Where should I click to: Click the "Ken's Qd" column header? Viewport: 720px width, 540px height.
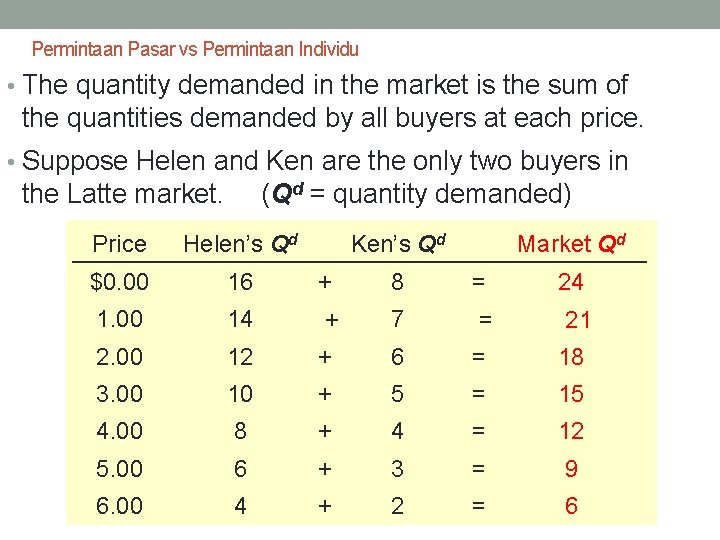[x=398, y=243]
